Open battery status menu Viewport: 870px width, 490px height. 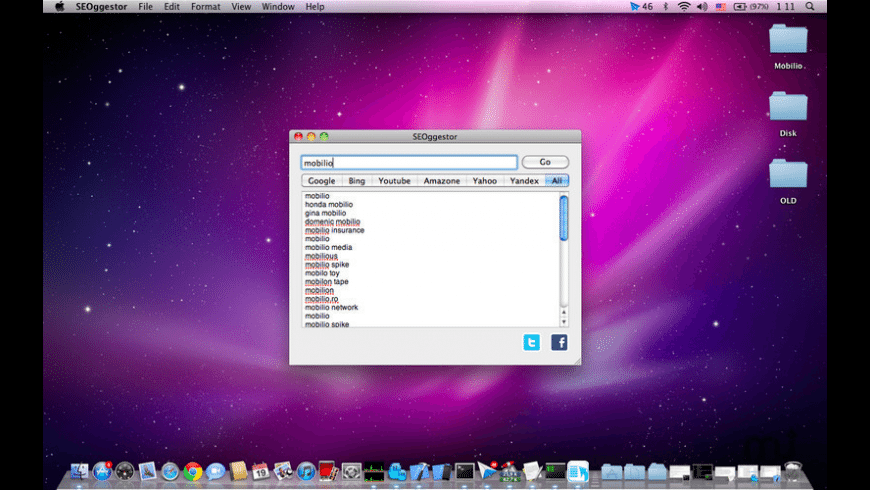tap(751, 7)
